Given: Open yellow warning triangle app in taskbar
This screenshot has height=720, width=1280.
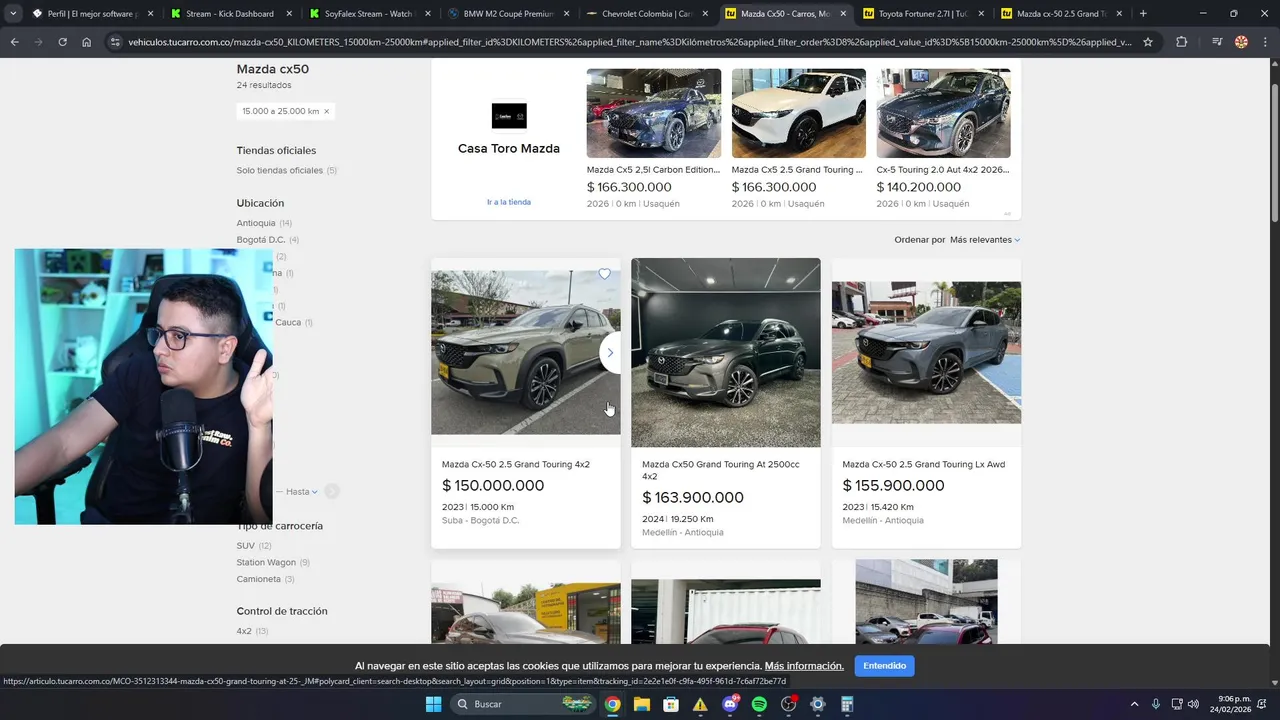Looking at the screenshot, I should [x=700, y=704].
